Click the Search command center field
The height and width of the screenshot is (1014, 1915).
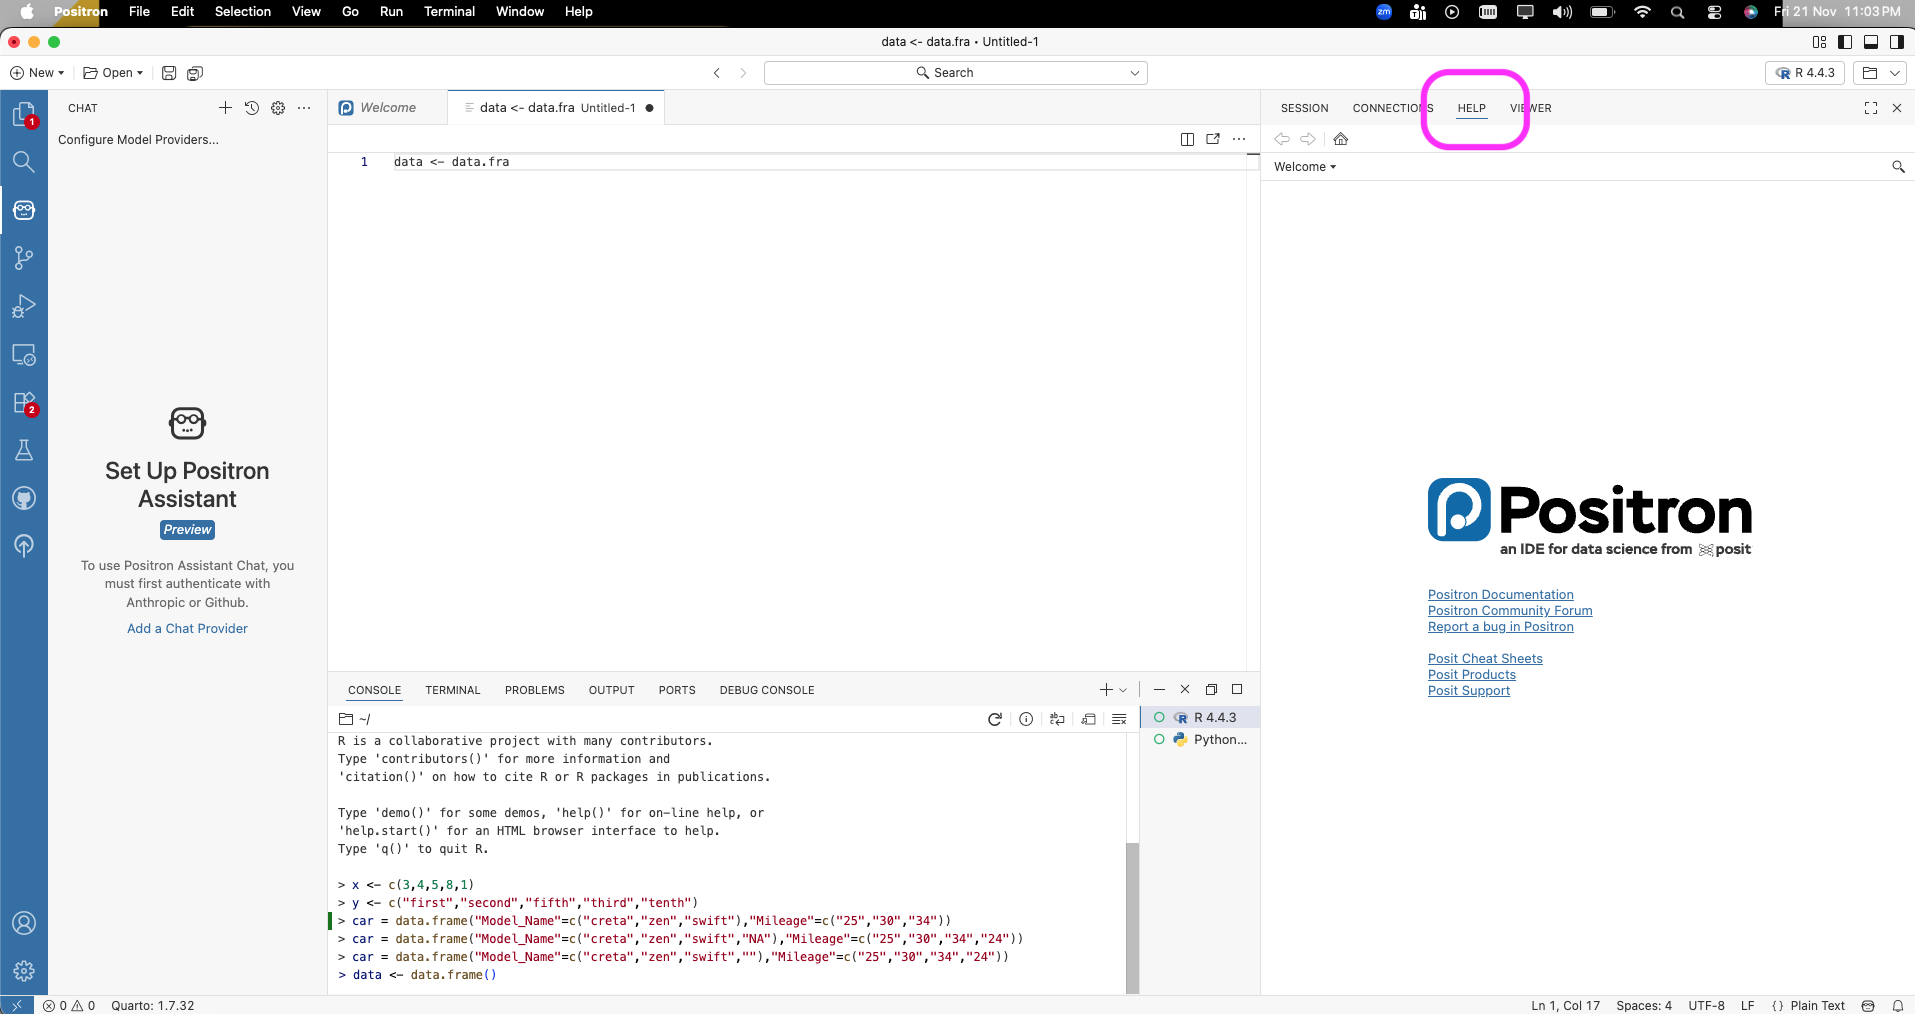pyautogui.click(x=954, y=73)
